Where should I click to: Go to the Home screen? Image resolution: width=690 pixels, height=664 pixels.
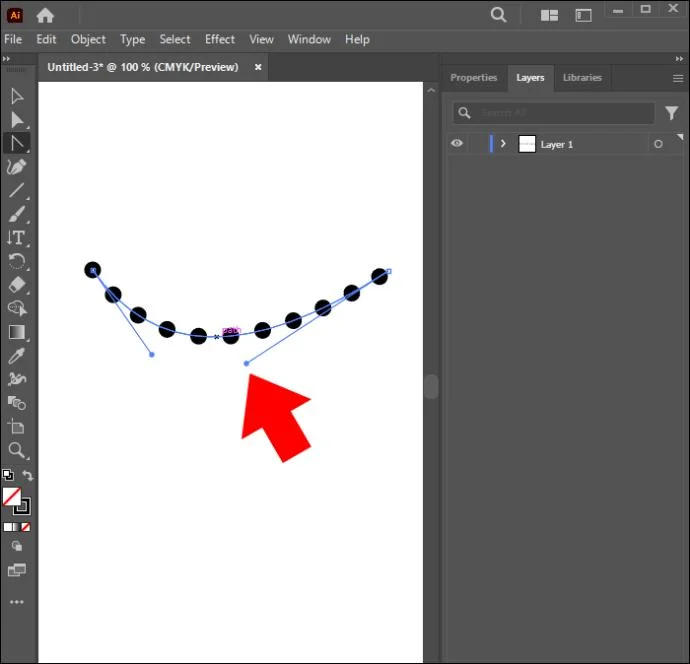45,15
